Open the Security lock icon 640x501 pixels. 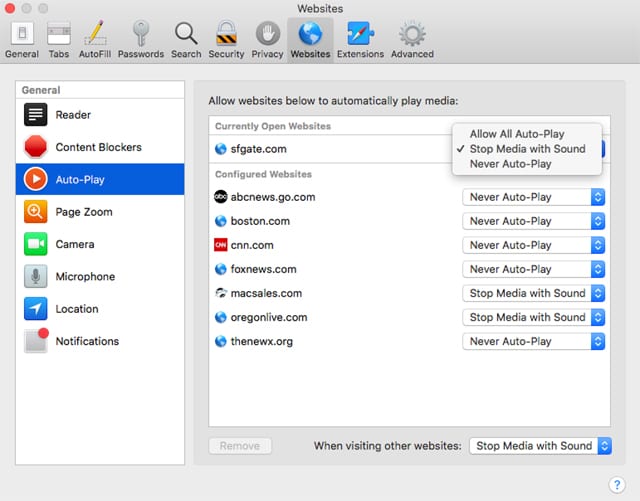pyautogui.click(x=226, y=38)
